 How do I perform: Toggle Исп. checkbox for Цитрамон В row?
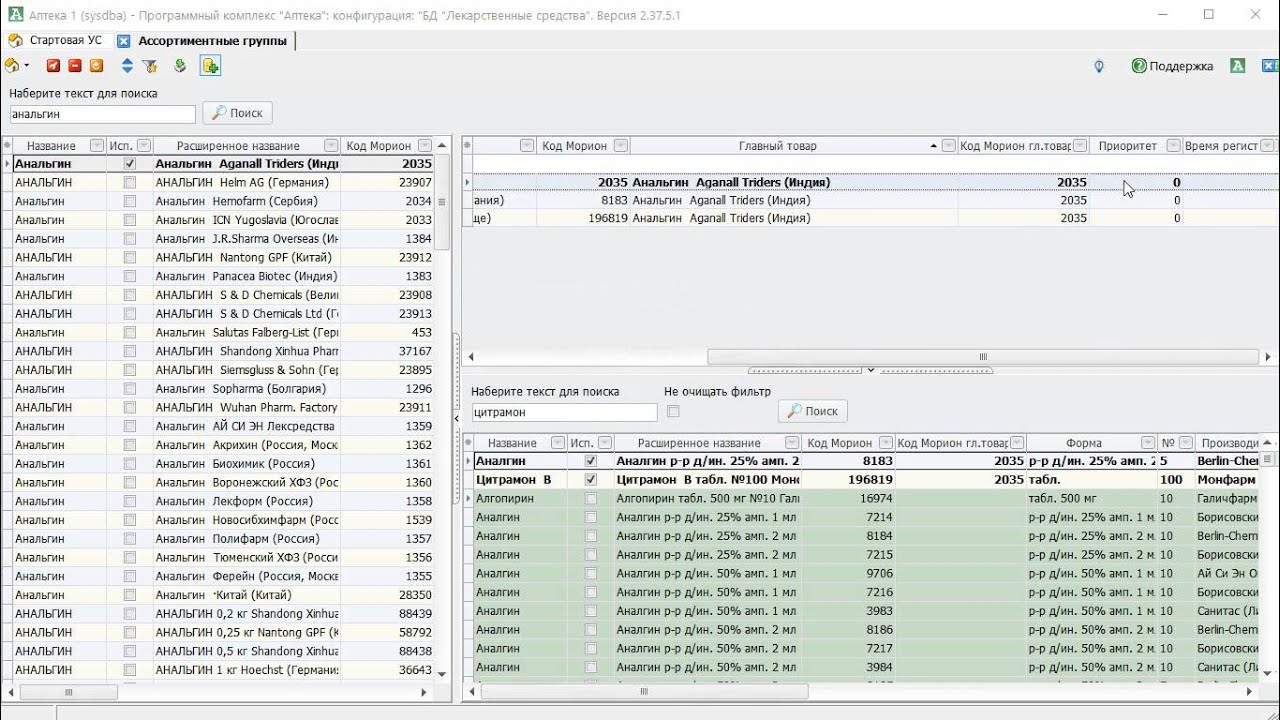click(590, 480)
